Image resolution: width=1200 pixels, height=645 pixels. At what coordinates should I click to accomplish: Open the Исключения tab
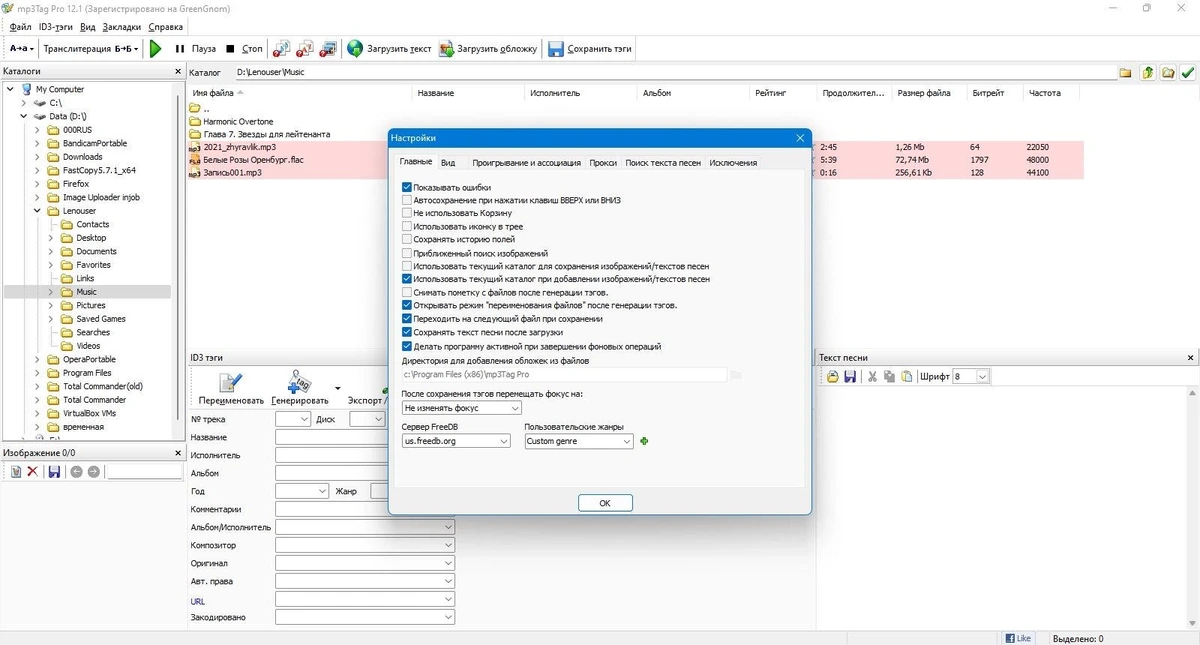coord(733,162)
